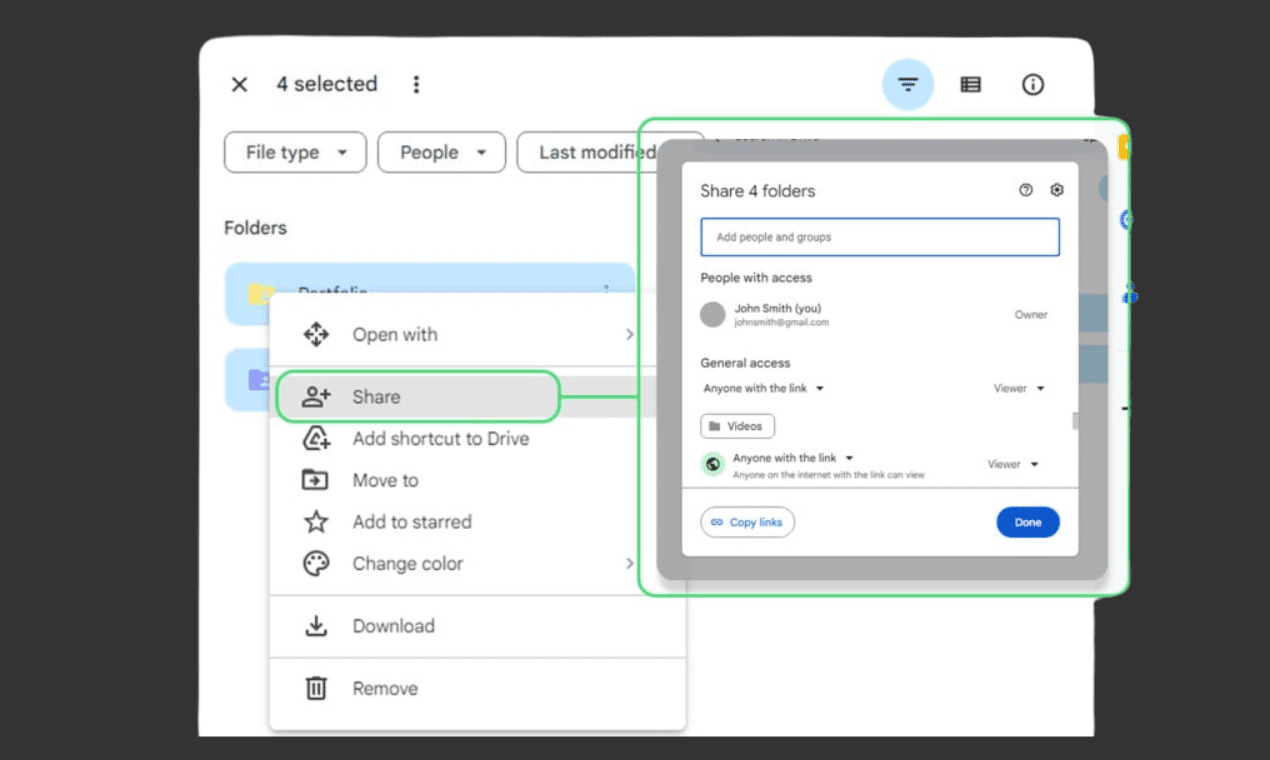
Task: Click the Copy links button
Action: 747,522
